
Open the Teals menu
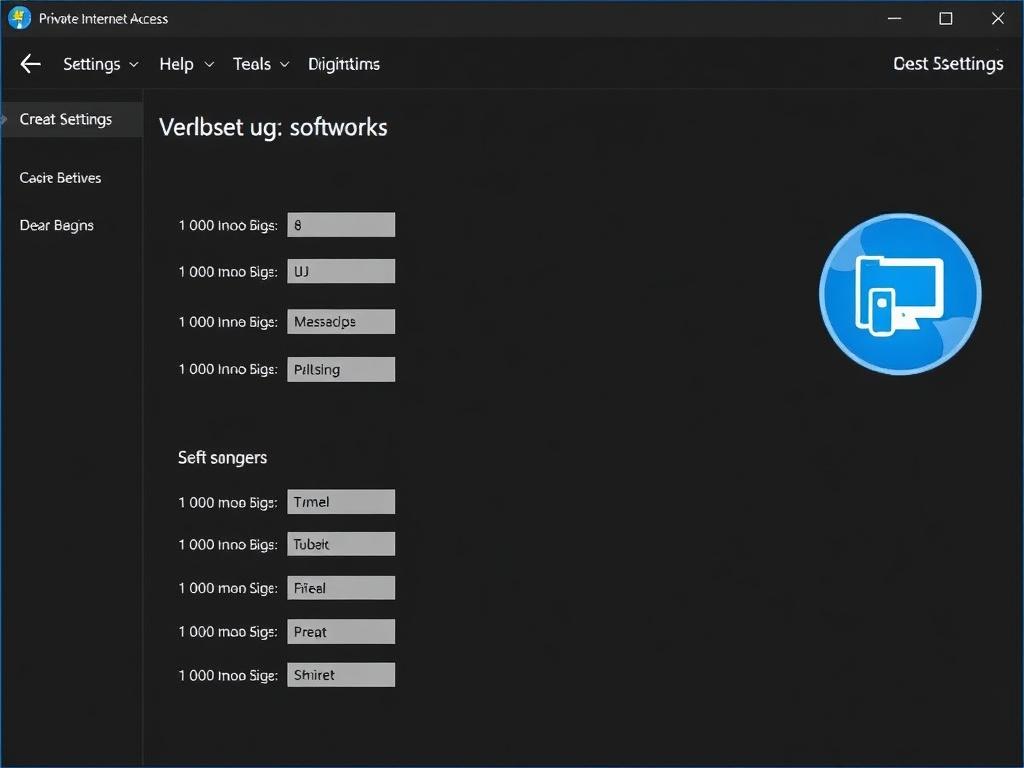pos(251,64)
